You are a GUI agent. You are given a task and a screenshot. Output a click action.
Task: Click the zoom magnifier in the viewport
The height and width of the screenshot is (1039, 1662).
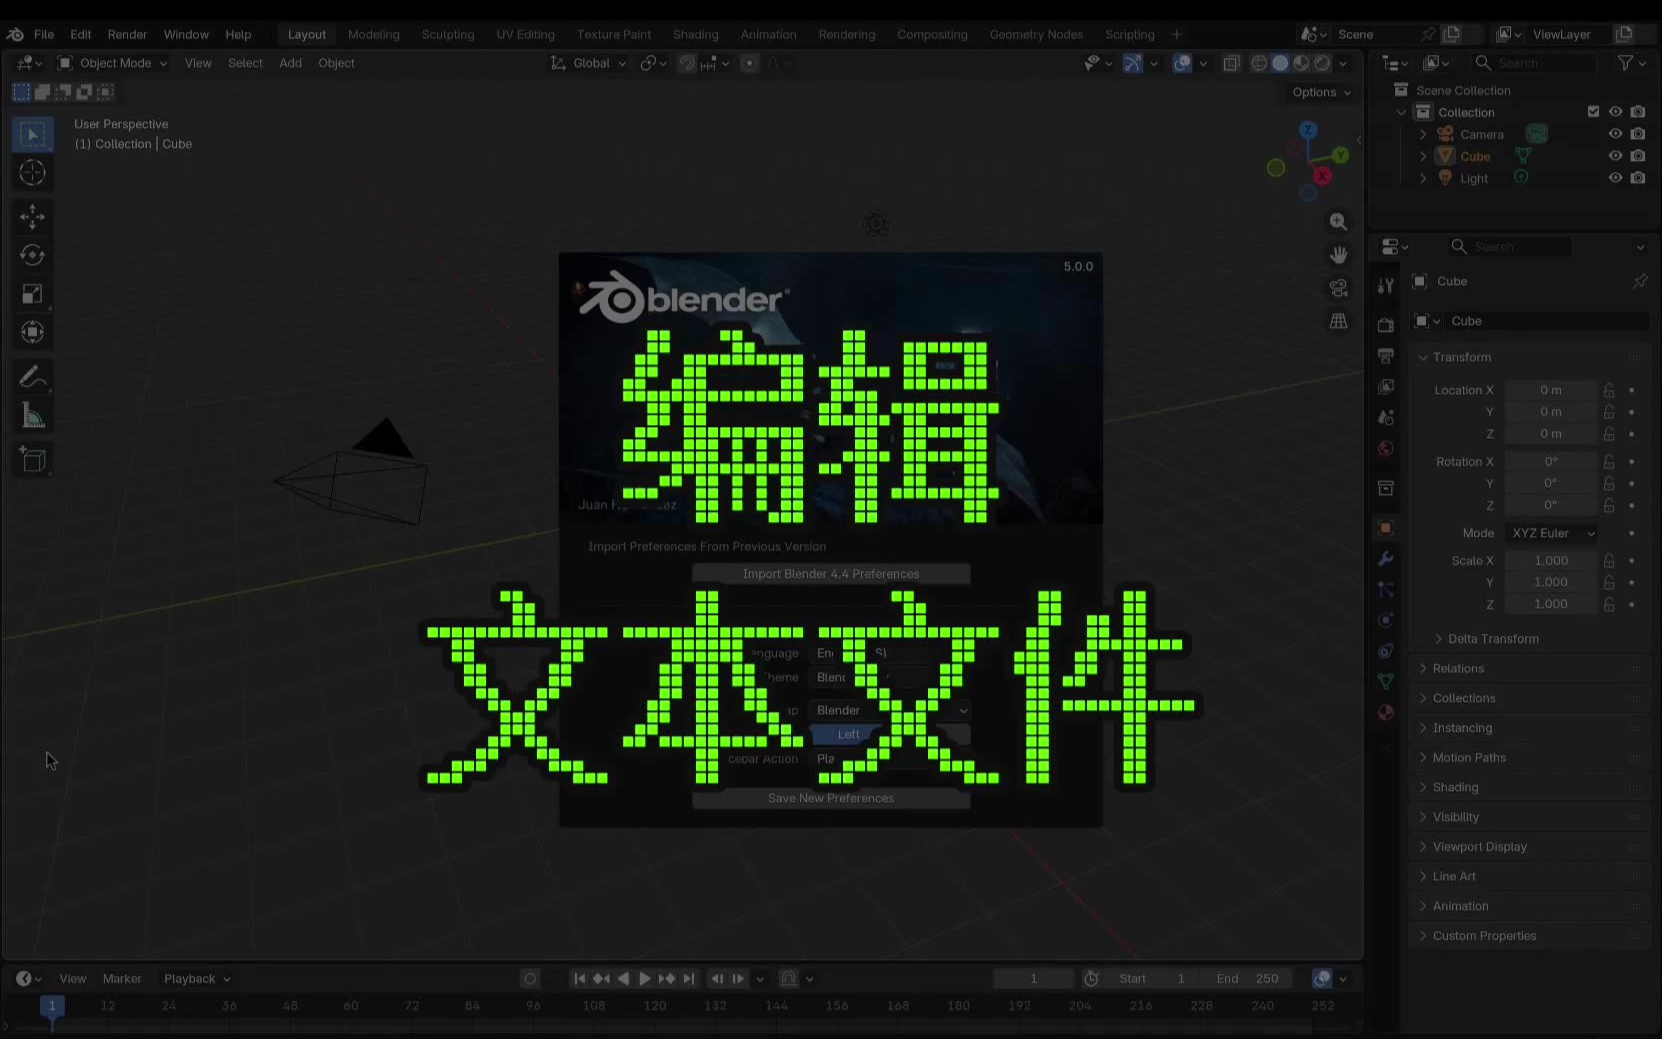(x=1338, y=222)
